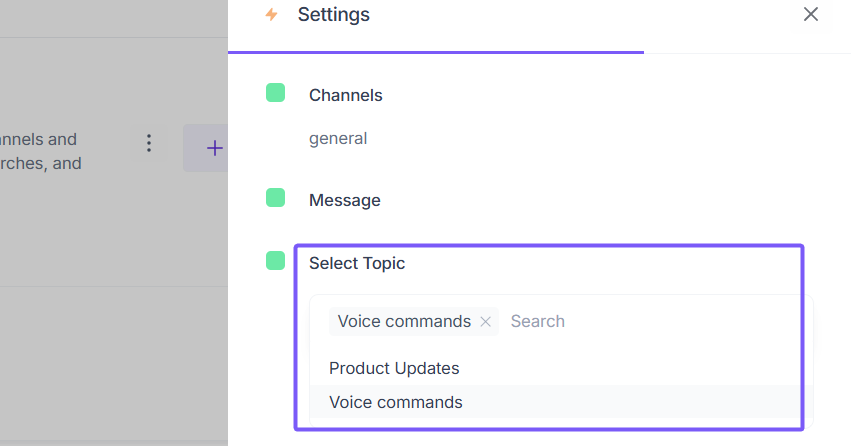Click the dimmed description text on the left
Image resolution: width=851 pixels, height=446 pixels.
(40, 151)
